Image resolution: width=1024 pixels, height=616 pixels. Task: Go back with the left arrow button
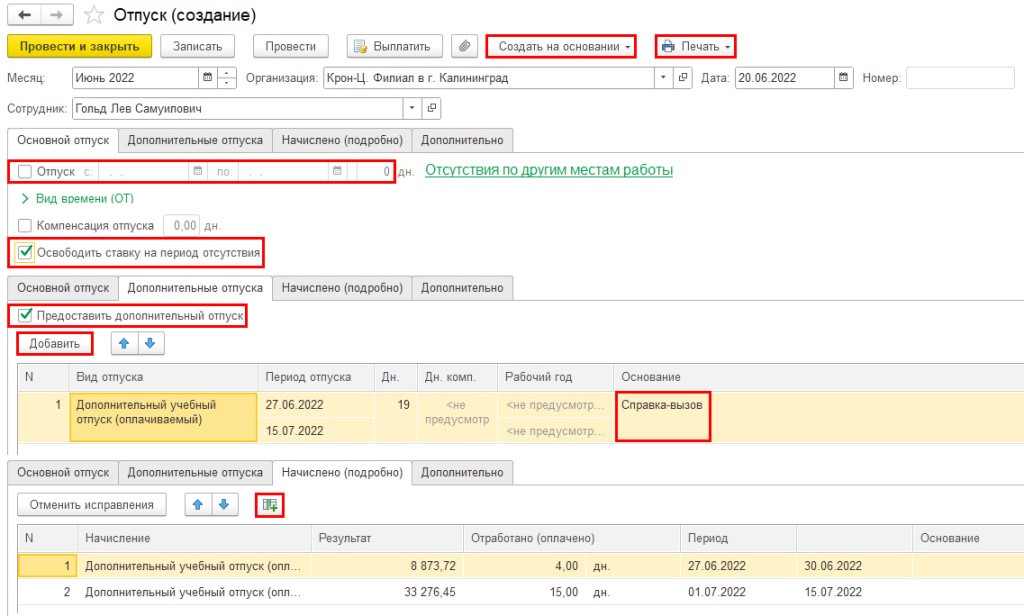point(24,14)
